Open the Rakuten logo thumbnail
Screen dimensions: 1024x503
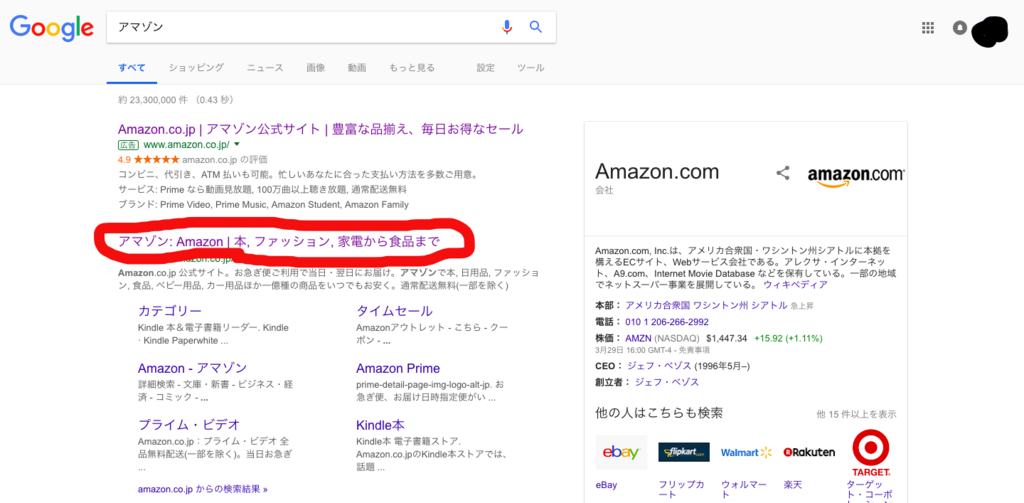coord(809,452)
